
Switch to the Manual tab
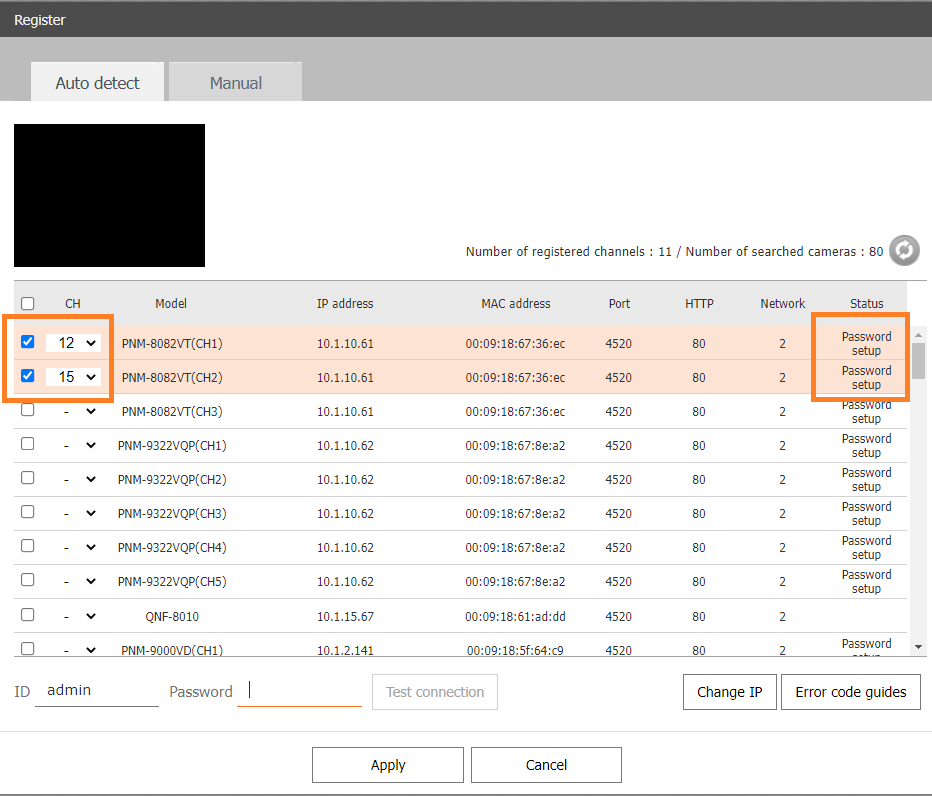(x=235, y=83)
